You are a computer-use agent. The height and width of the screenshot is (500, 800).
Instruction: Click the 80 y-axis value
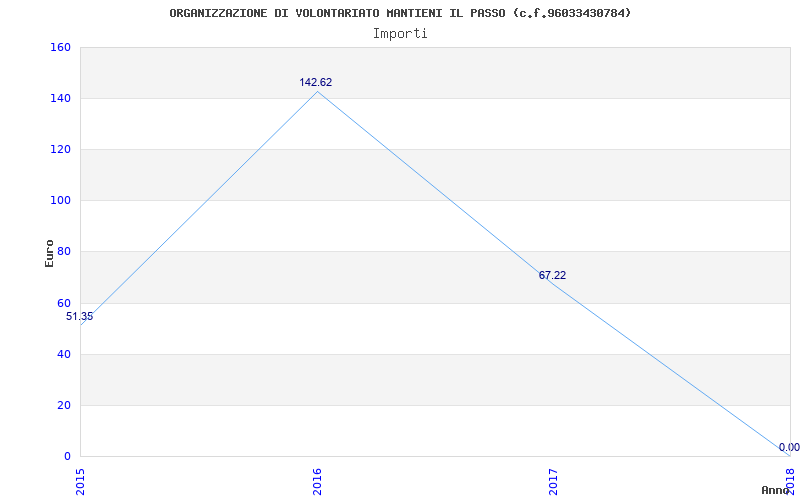pos(63,252)
